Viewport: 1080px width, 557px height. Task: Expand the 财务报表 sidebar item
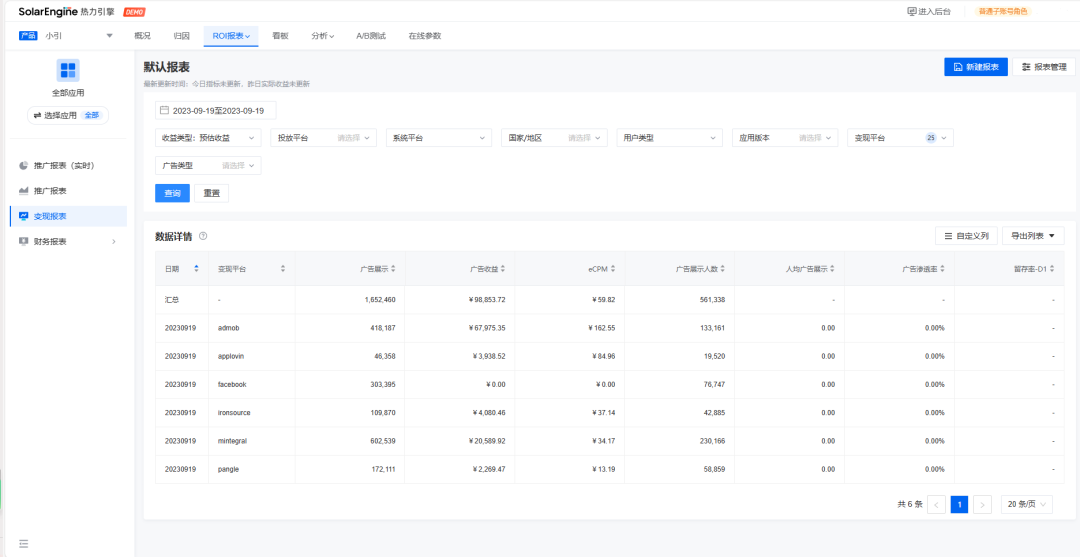68,241
